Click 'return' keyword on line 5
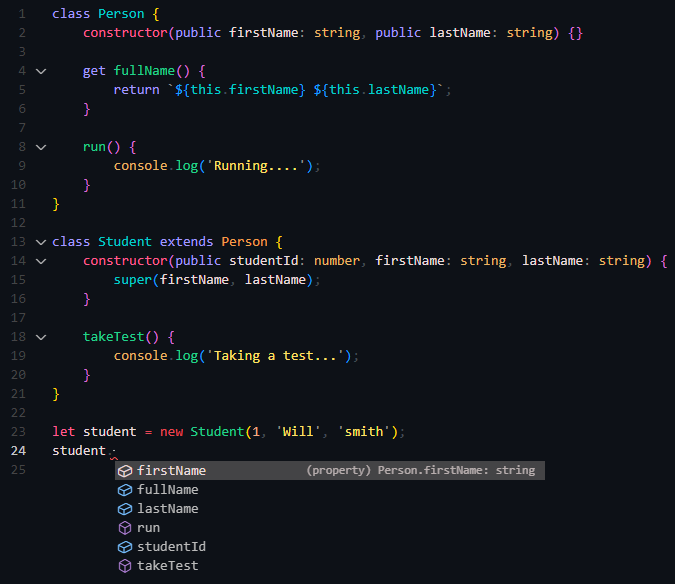 [x=136, y=90]
